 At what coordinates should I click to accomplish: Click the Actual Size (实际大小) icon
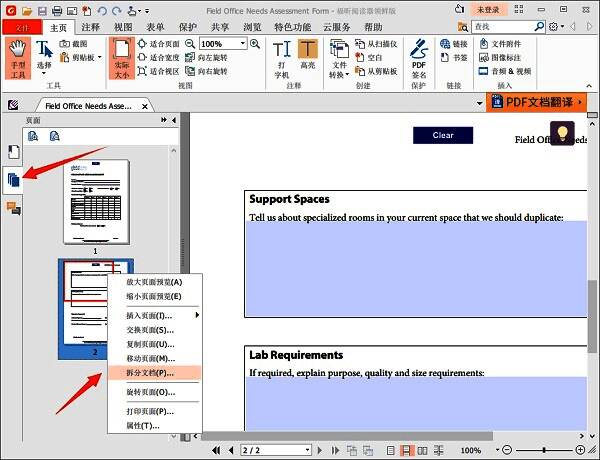(x=121, y=59)
